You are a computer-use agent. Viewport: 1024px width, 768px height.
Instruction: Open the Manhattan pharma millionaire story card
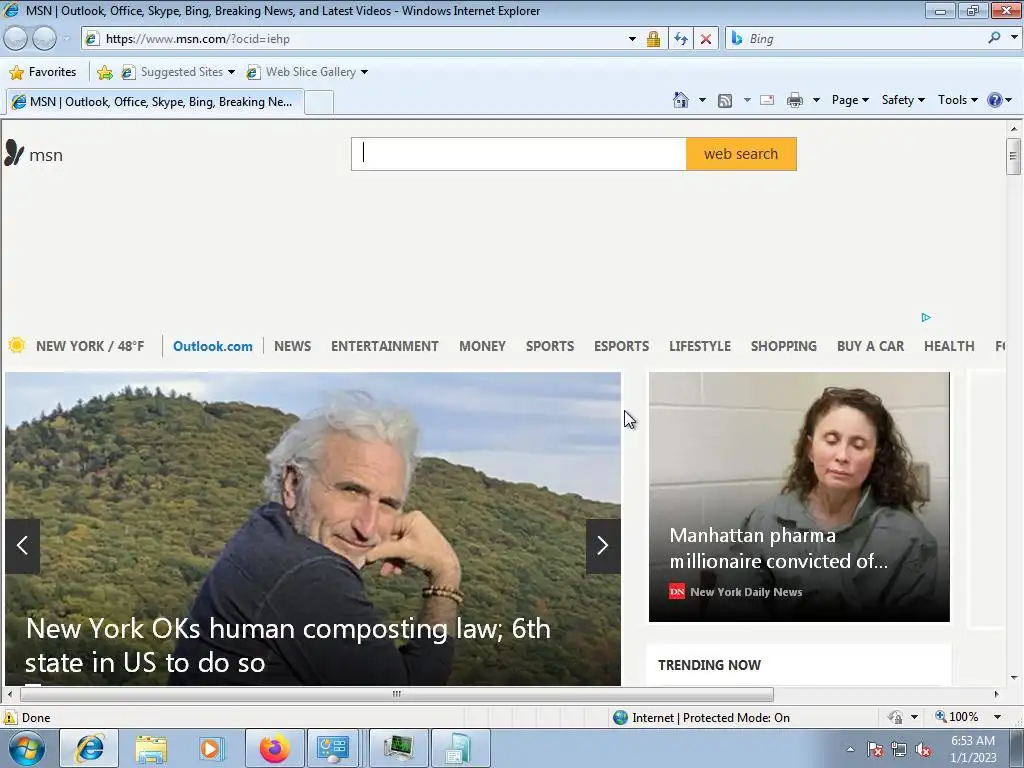(x=799, y=497)
